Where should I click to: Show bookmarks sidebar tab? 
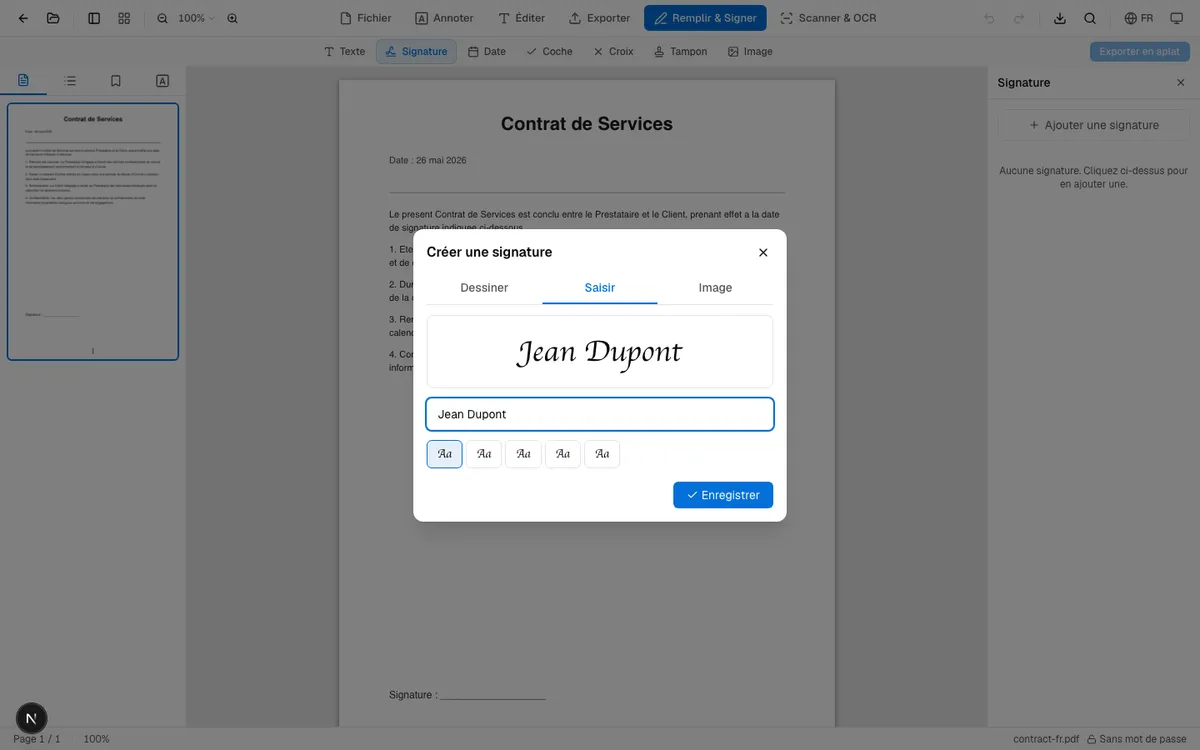[x=116, y=81]
